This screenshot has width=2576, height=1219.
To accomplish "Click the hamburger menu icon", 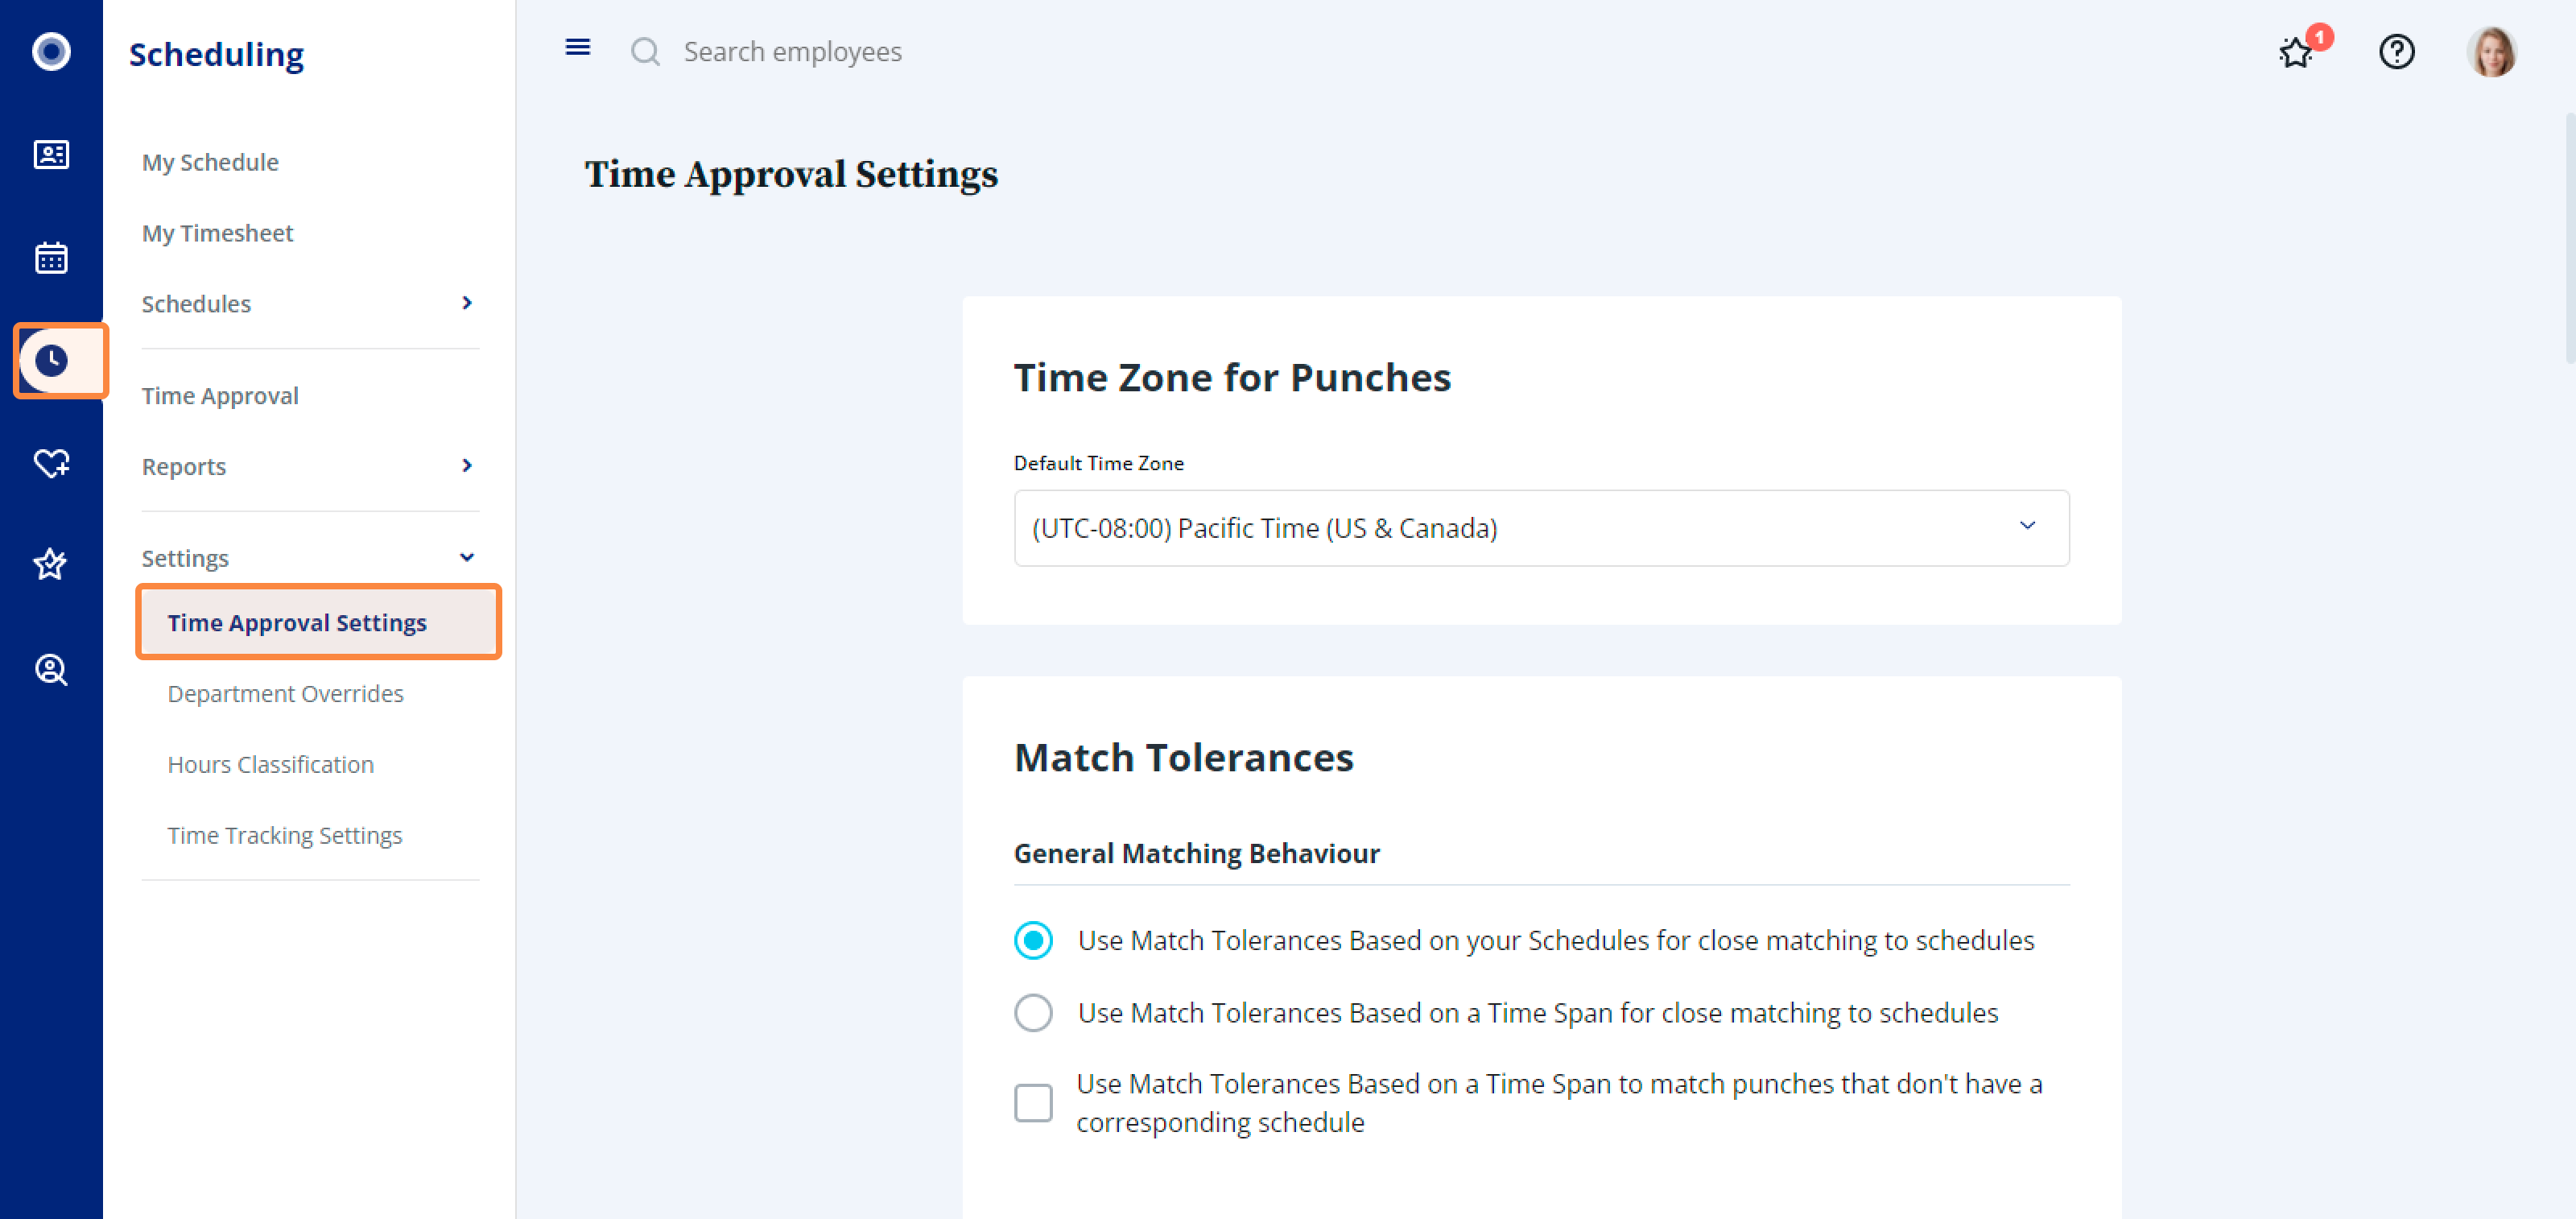I will click(x=577, y=48).
